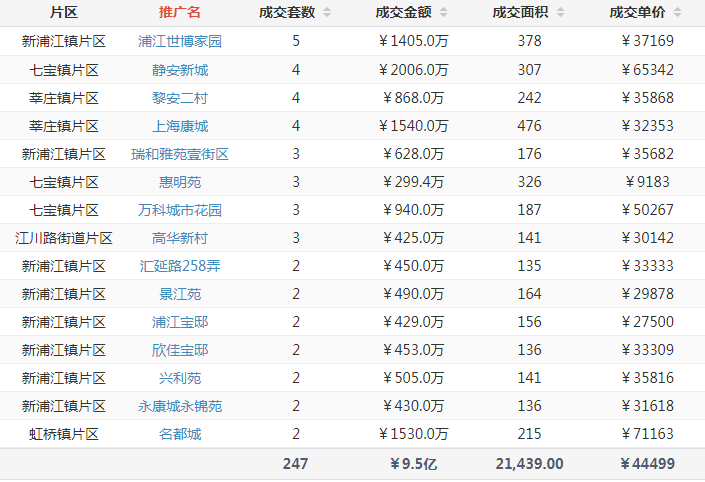This screenshot has height=482, width=705.
Task: Select 七宝镇片区 in 静安新城 row
Action: coord(63,70)
